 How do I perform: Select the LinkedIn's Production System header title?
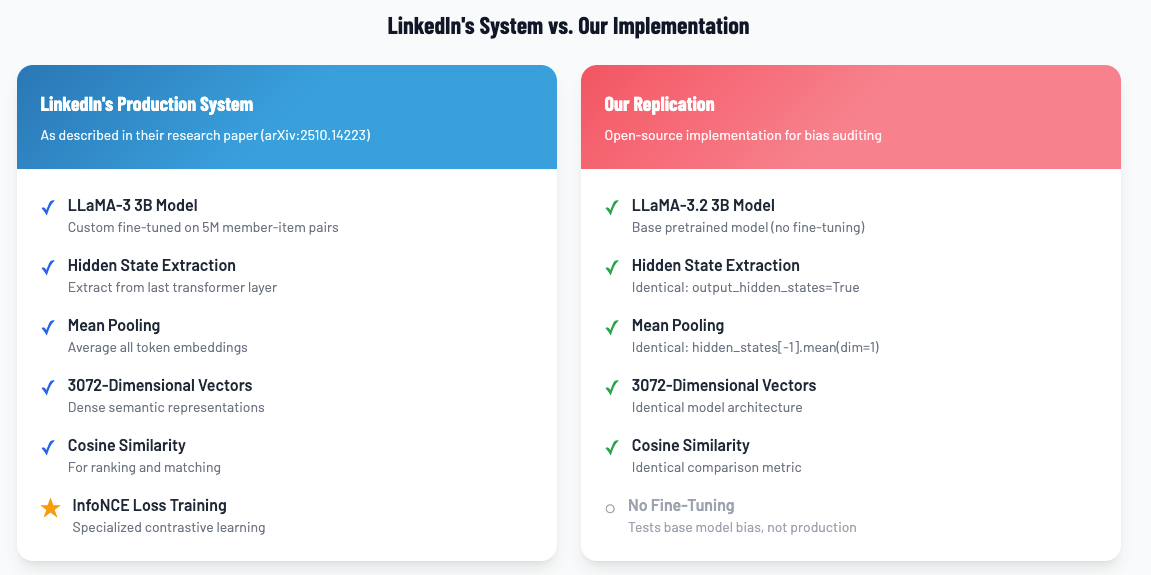click(x=147, y=104)
